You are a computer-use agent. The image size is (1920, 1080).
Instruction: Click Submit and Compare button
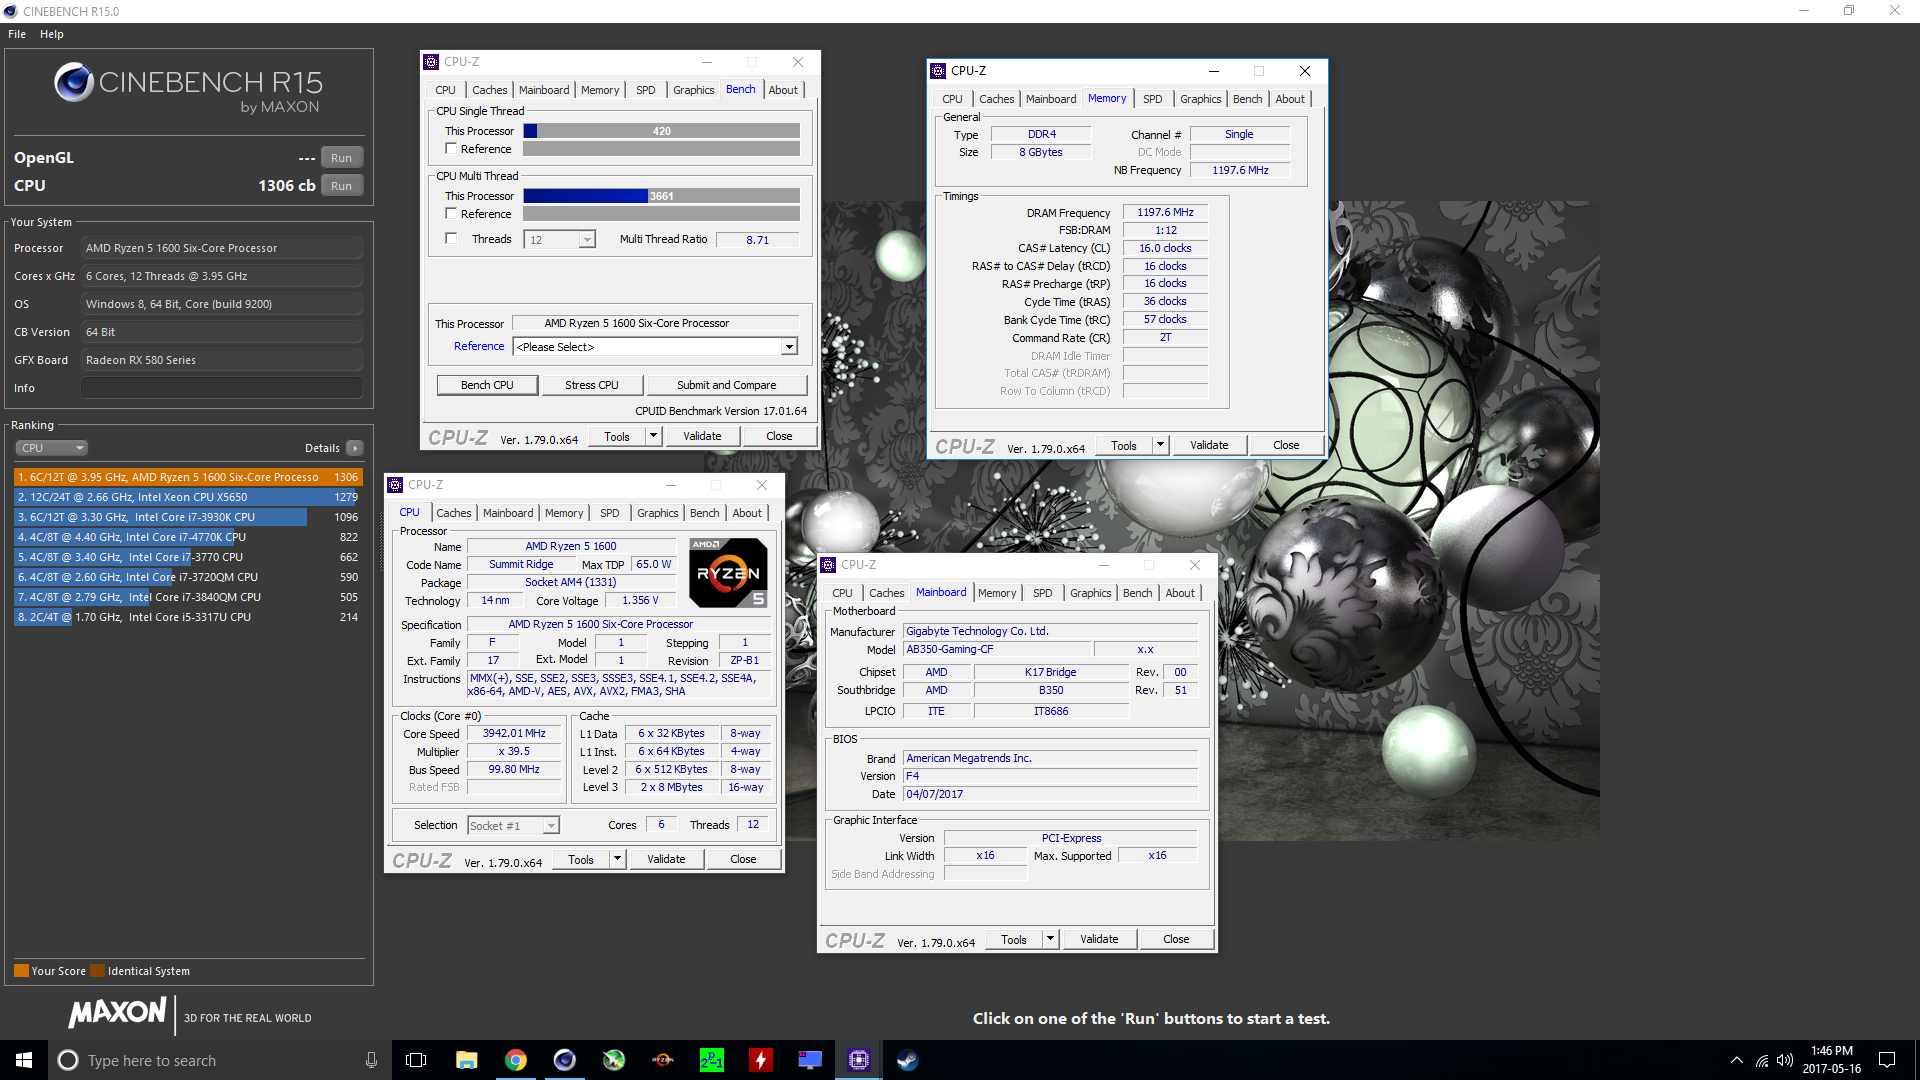pos(727,385)
